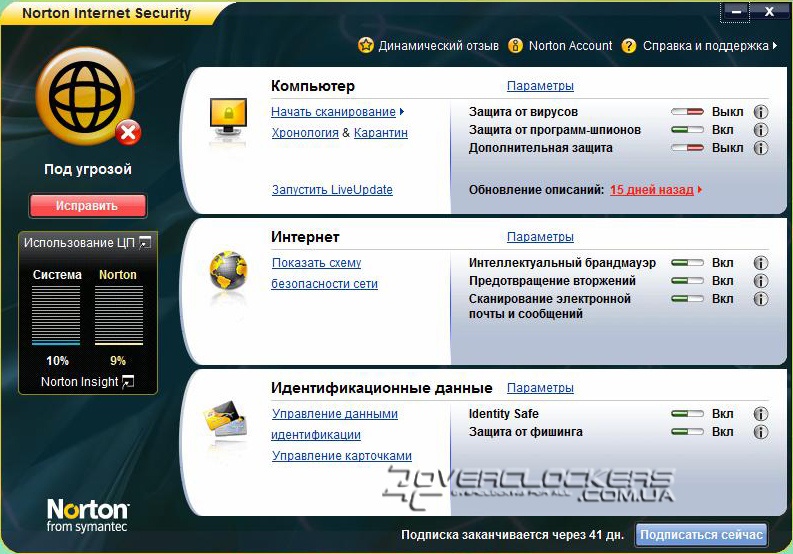This screenshot has width=793, height=554.
Task: Click Начать сканирование link
Action: [x=333, y=112]
